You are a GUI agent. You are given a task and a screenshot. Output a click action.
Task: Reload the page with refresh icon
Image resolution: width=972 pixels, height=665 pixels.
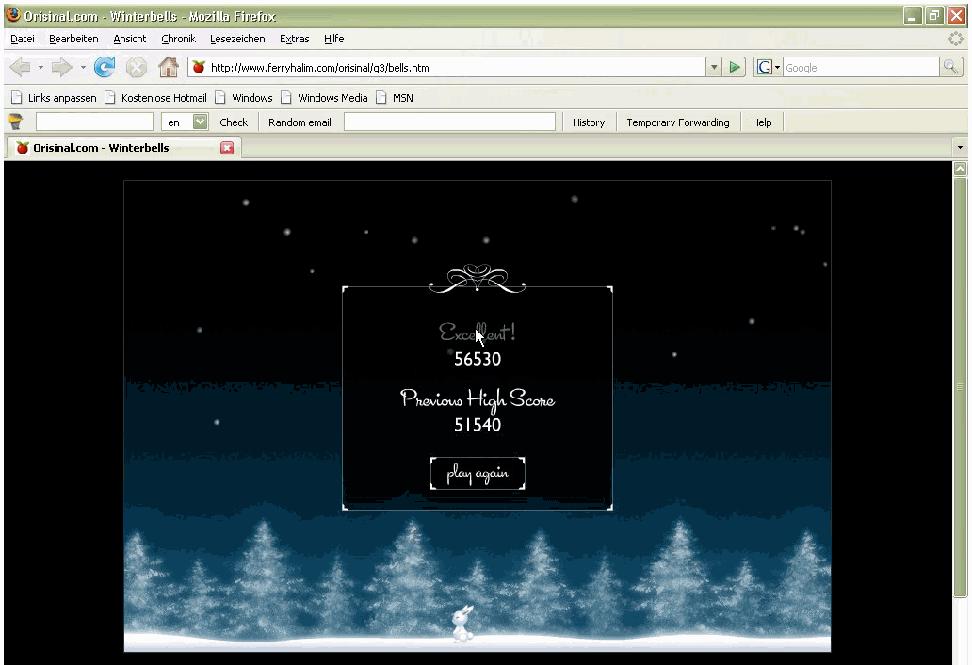[x=104, y=67]
